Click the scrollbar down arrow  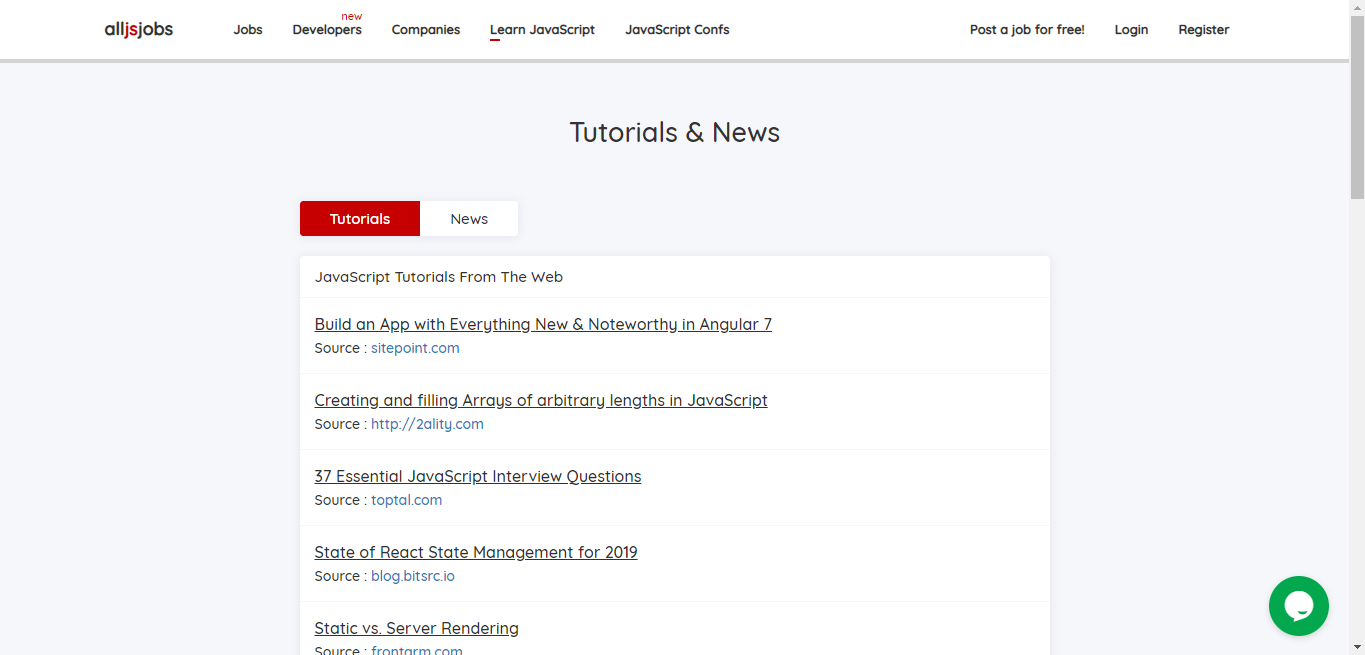click(1357, 648)
